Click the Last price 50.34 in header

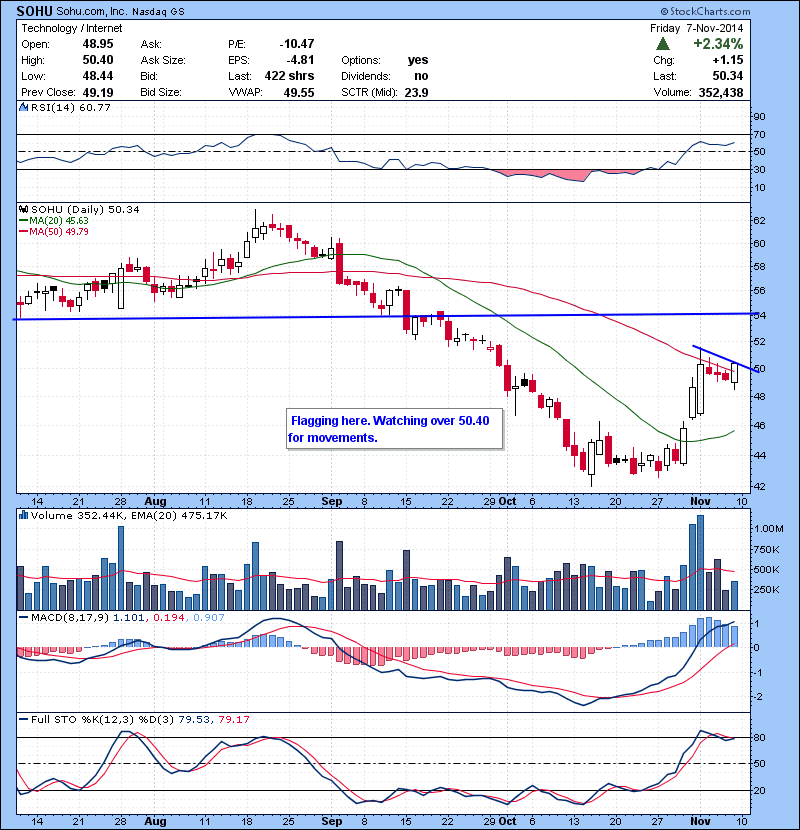coord(727,76)
